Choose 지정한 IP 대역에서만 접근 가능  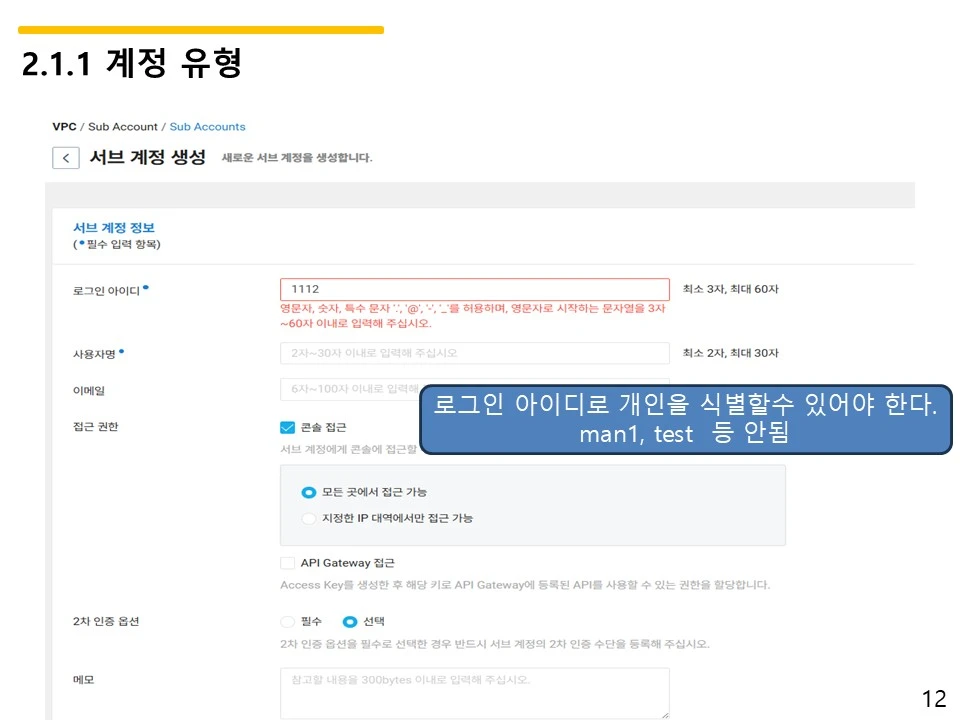308,518
